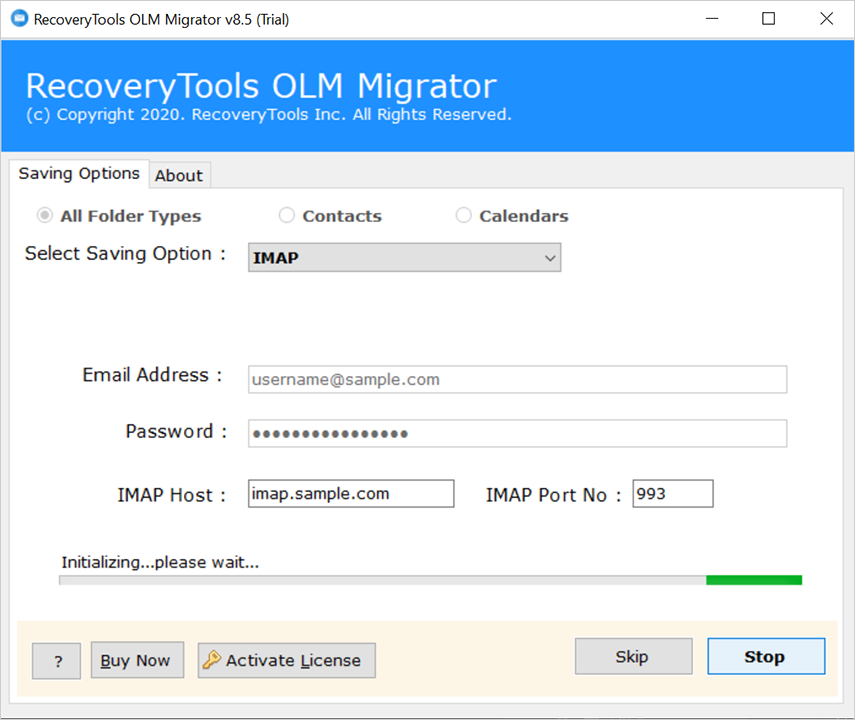Close the OLM Migrator window
The width and height of the screenshot is (855, 720).
tap(826, 19)
